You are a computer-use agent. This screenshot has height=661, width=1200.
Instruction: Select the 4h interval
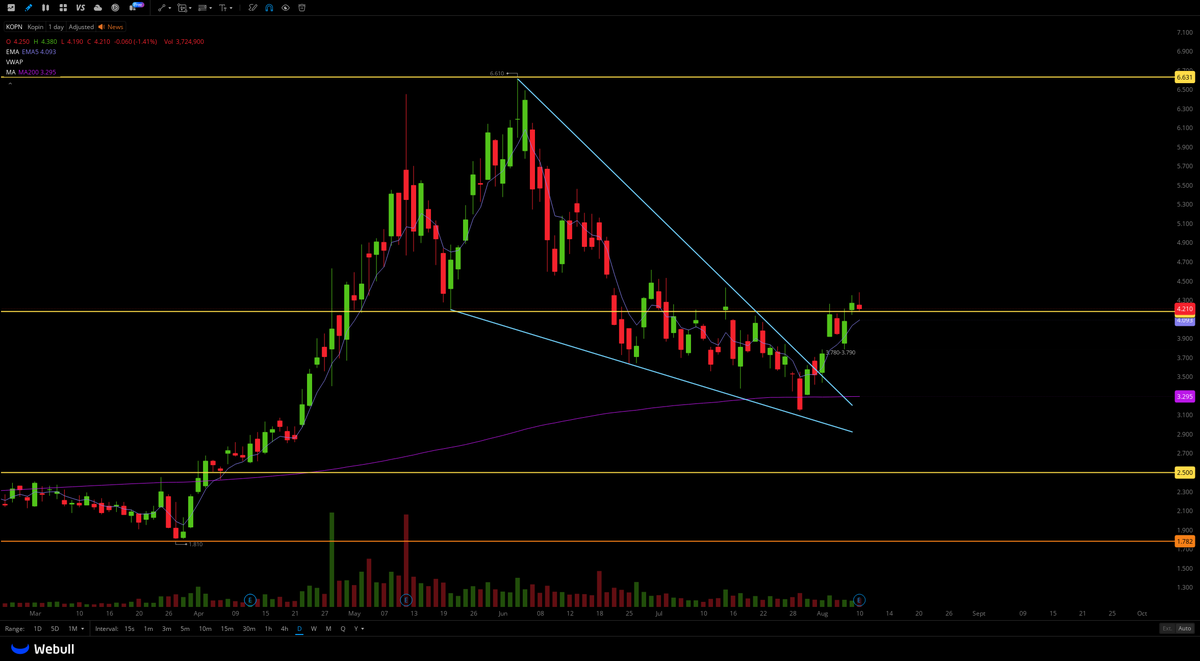click(284, 629)
